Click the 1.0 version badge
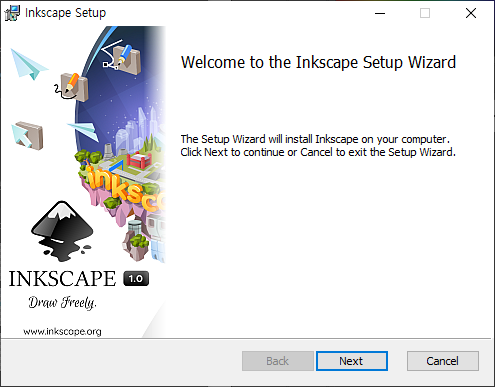This screenshot has height=387, width=495. point(136,279)
